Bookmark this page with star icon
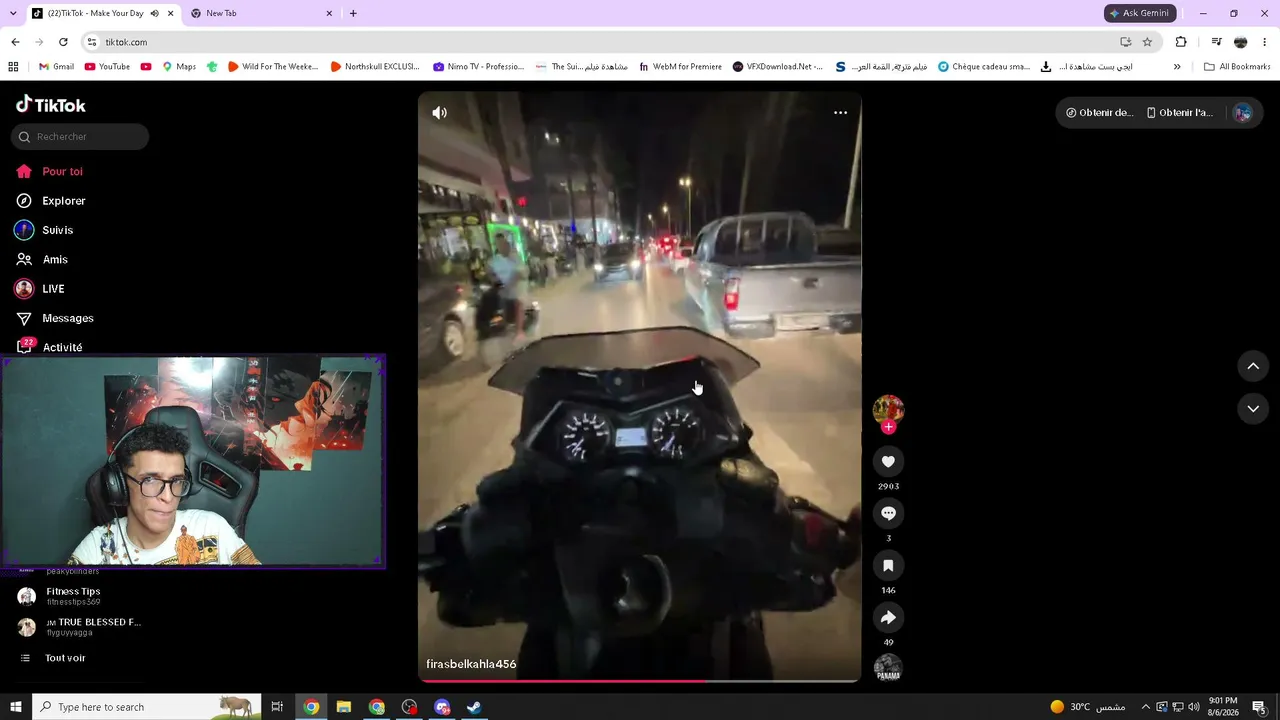The width and height of the screenshot is (1280, 720). [x=1147, y=42]
